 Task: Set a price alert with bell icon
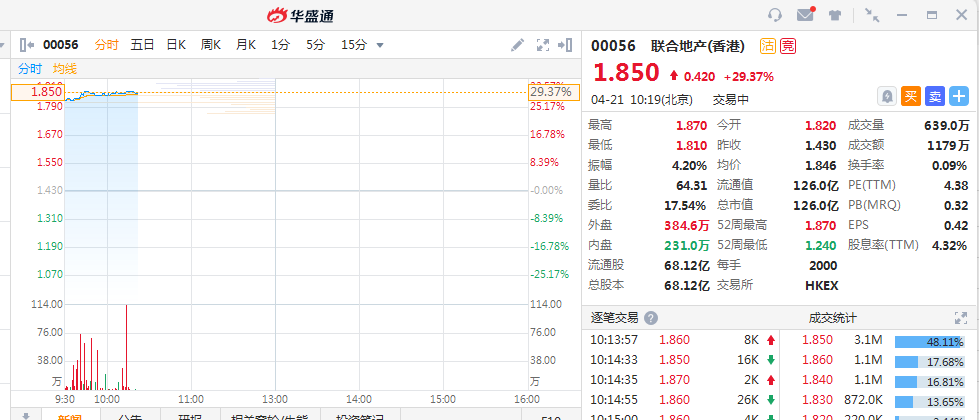tap(887, 96)
